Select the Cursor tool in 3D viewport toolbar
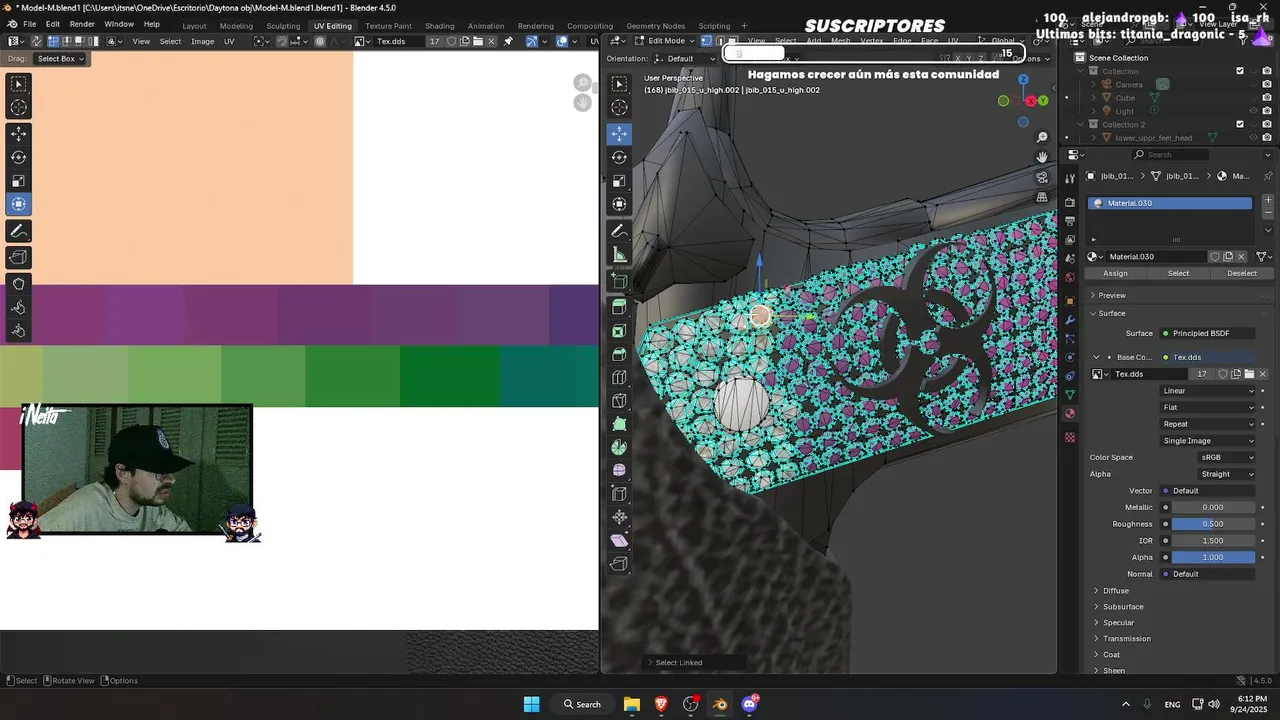The image size is (1280, 720). pyautogui.click(x=619, y=107)
